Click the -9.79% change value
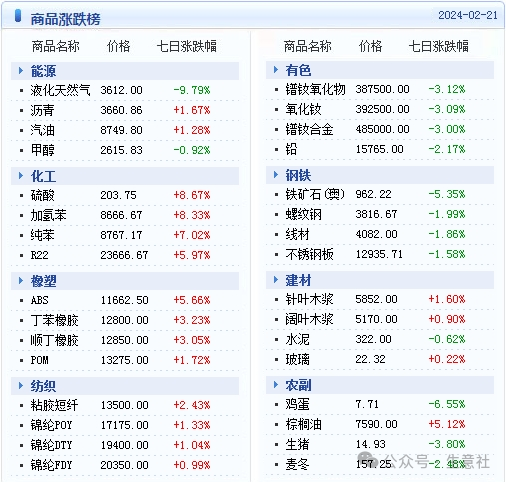 tap(192, 90)
